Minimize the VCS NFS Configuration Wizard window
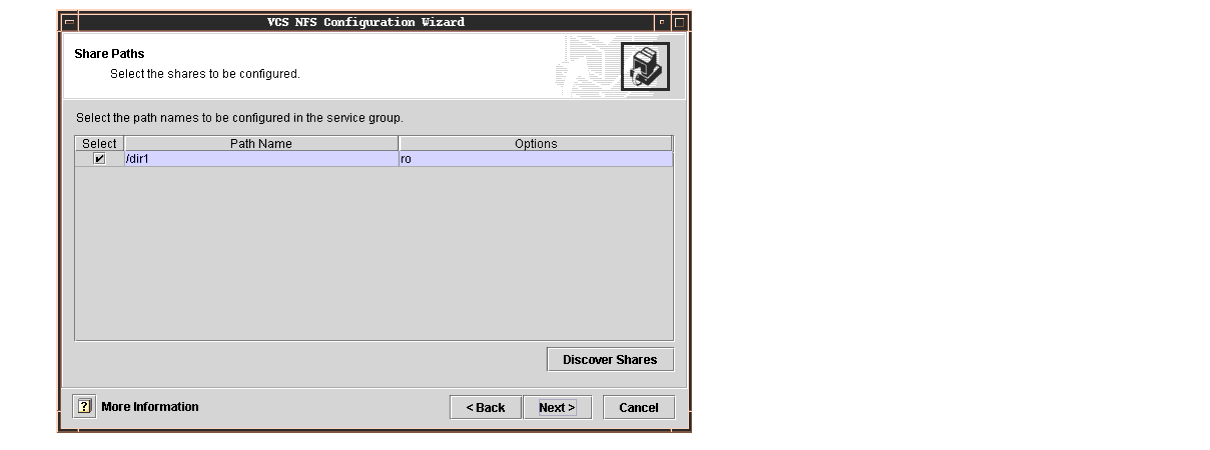 [x=662, y=22]
